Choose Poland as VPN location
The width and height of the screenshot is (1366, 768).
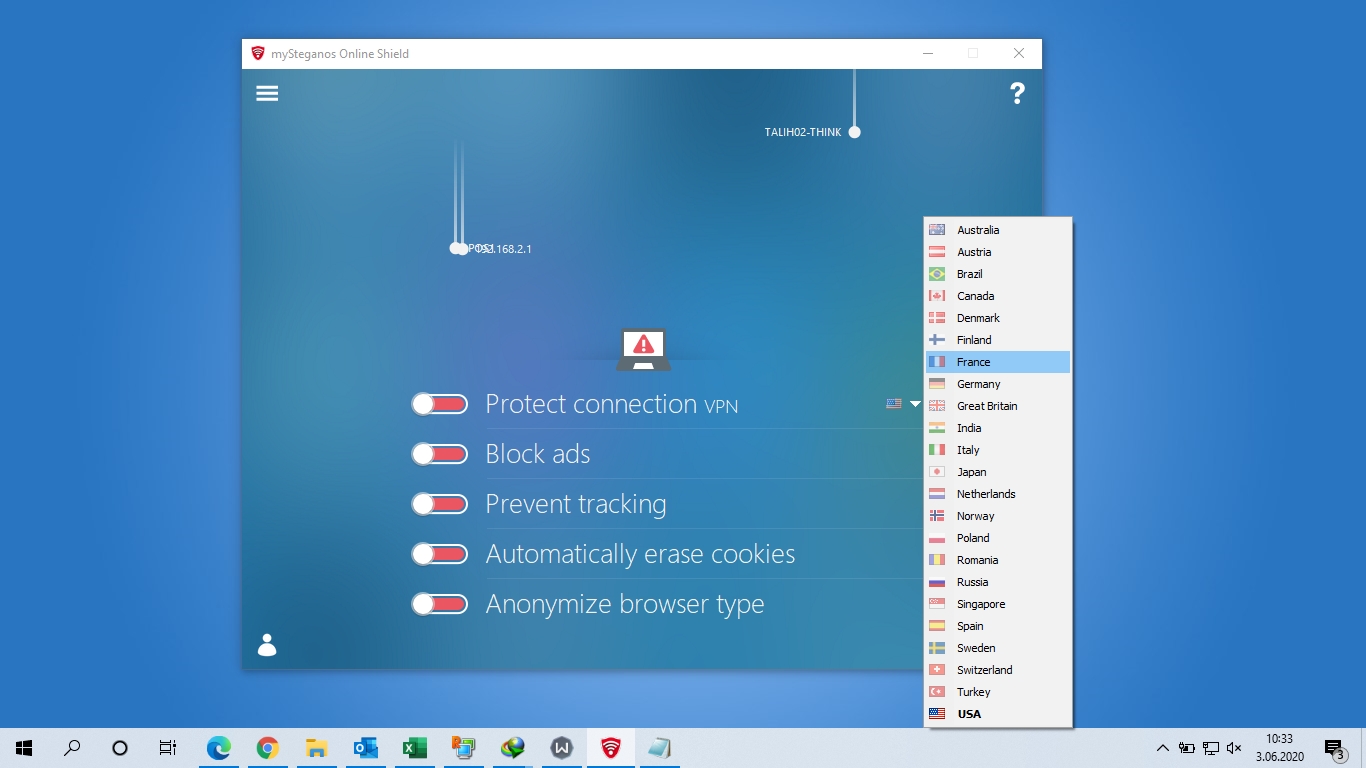998,538
